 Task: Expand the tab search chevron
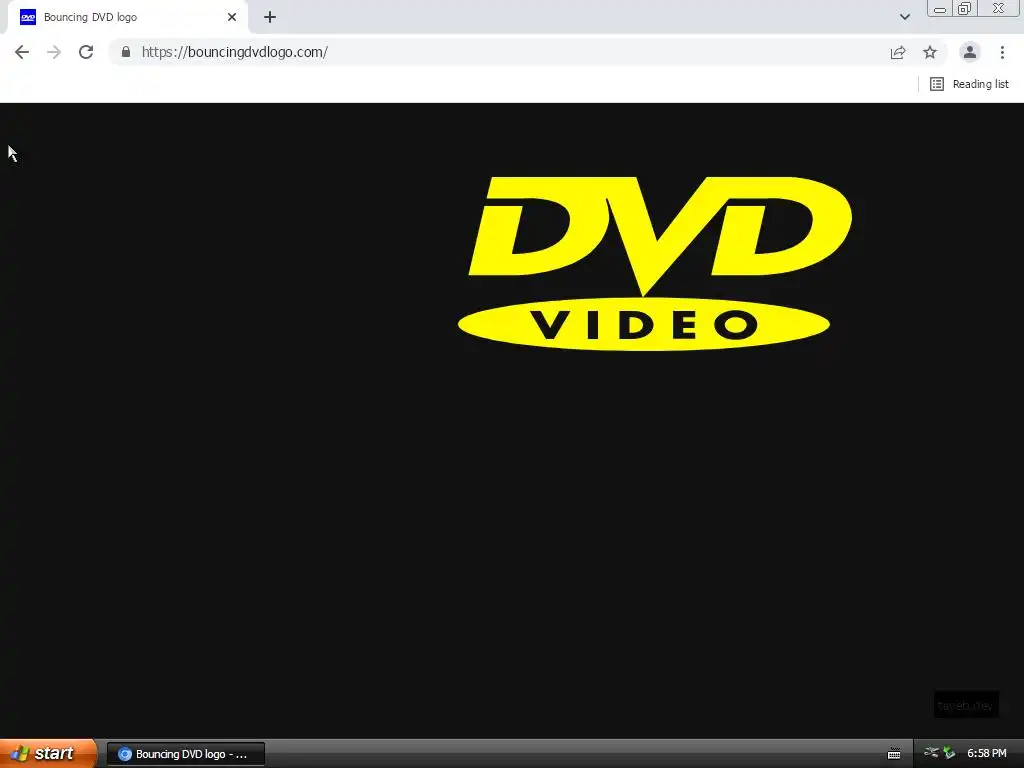pos(904,17)
